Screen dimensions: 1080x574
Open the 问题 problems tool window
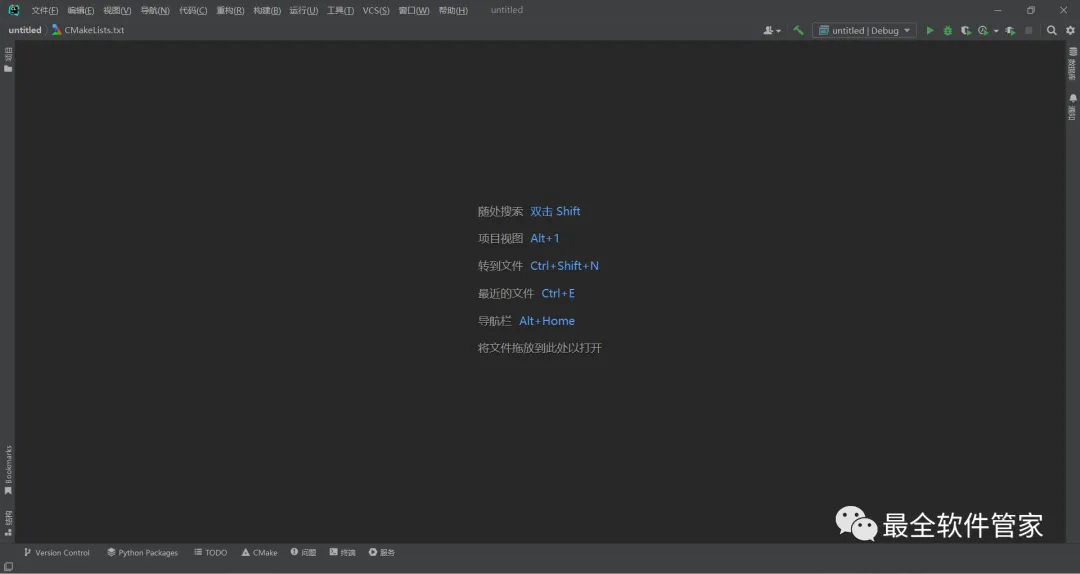(303, 553)
